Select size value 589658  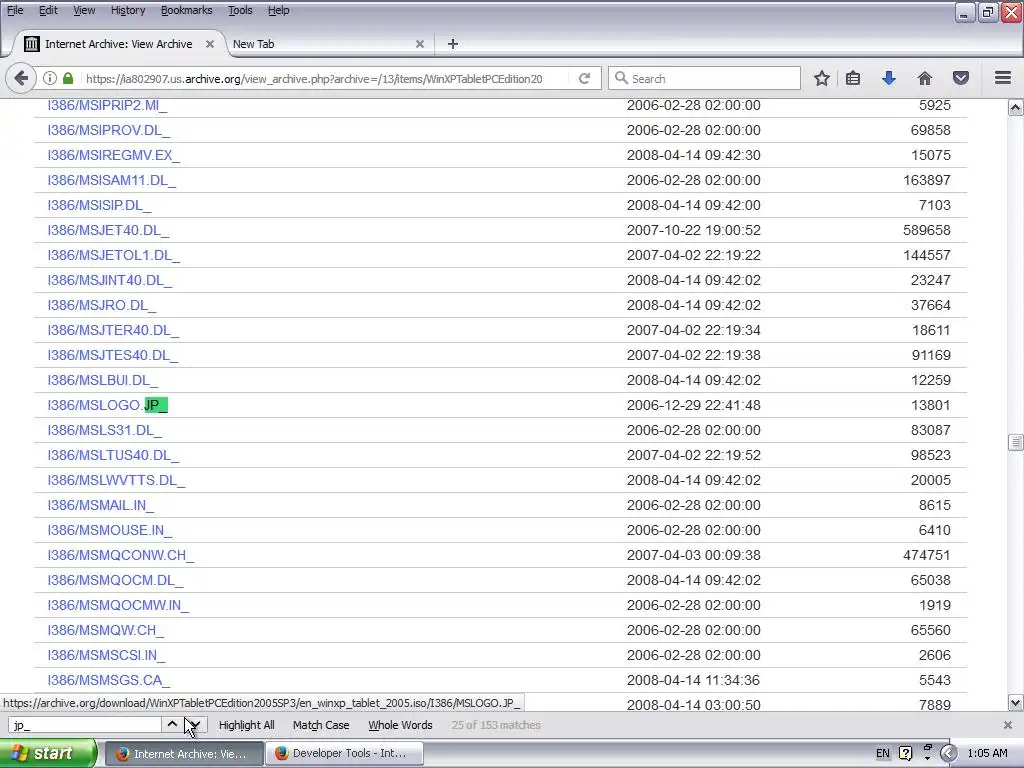click(927, 230)
